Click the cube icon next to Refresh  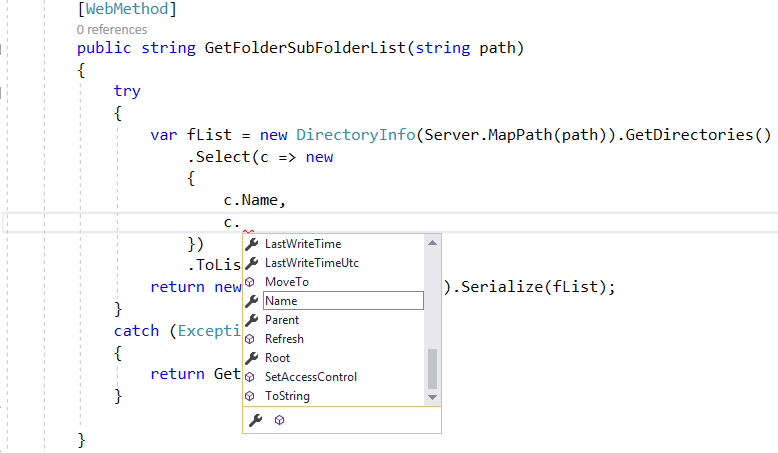pos(252,339)
